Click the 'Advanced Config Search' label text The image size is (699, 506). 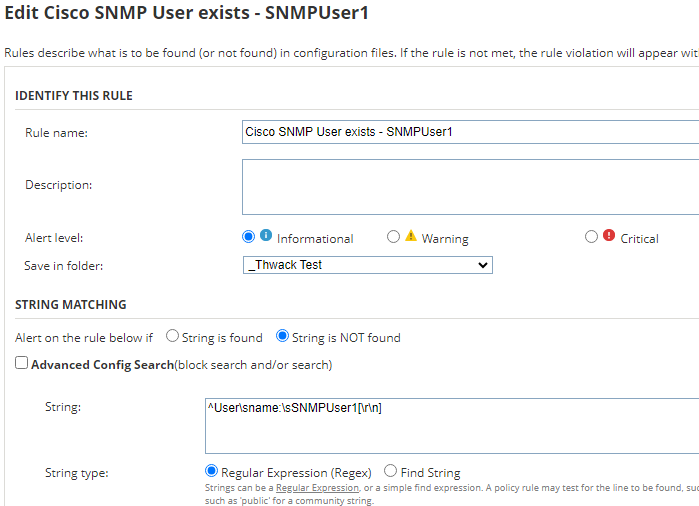[103, 365]
